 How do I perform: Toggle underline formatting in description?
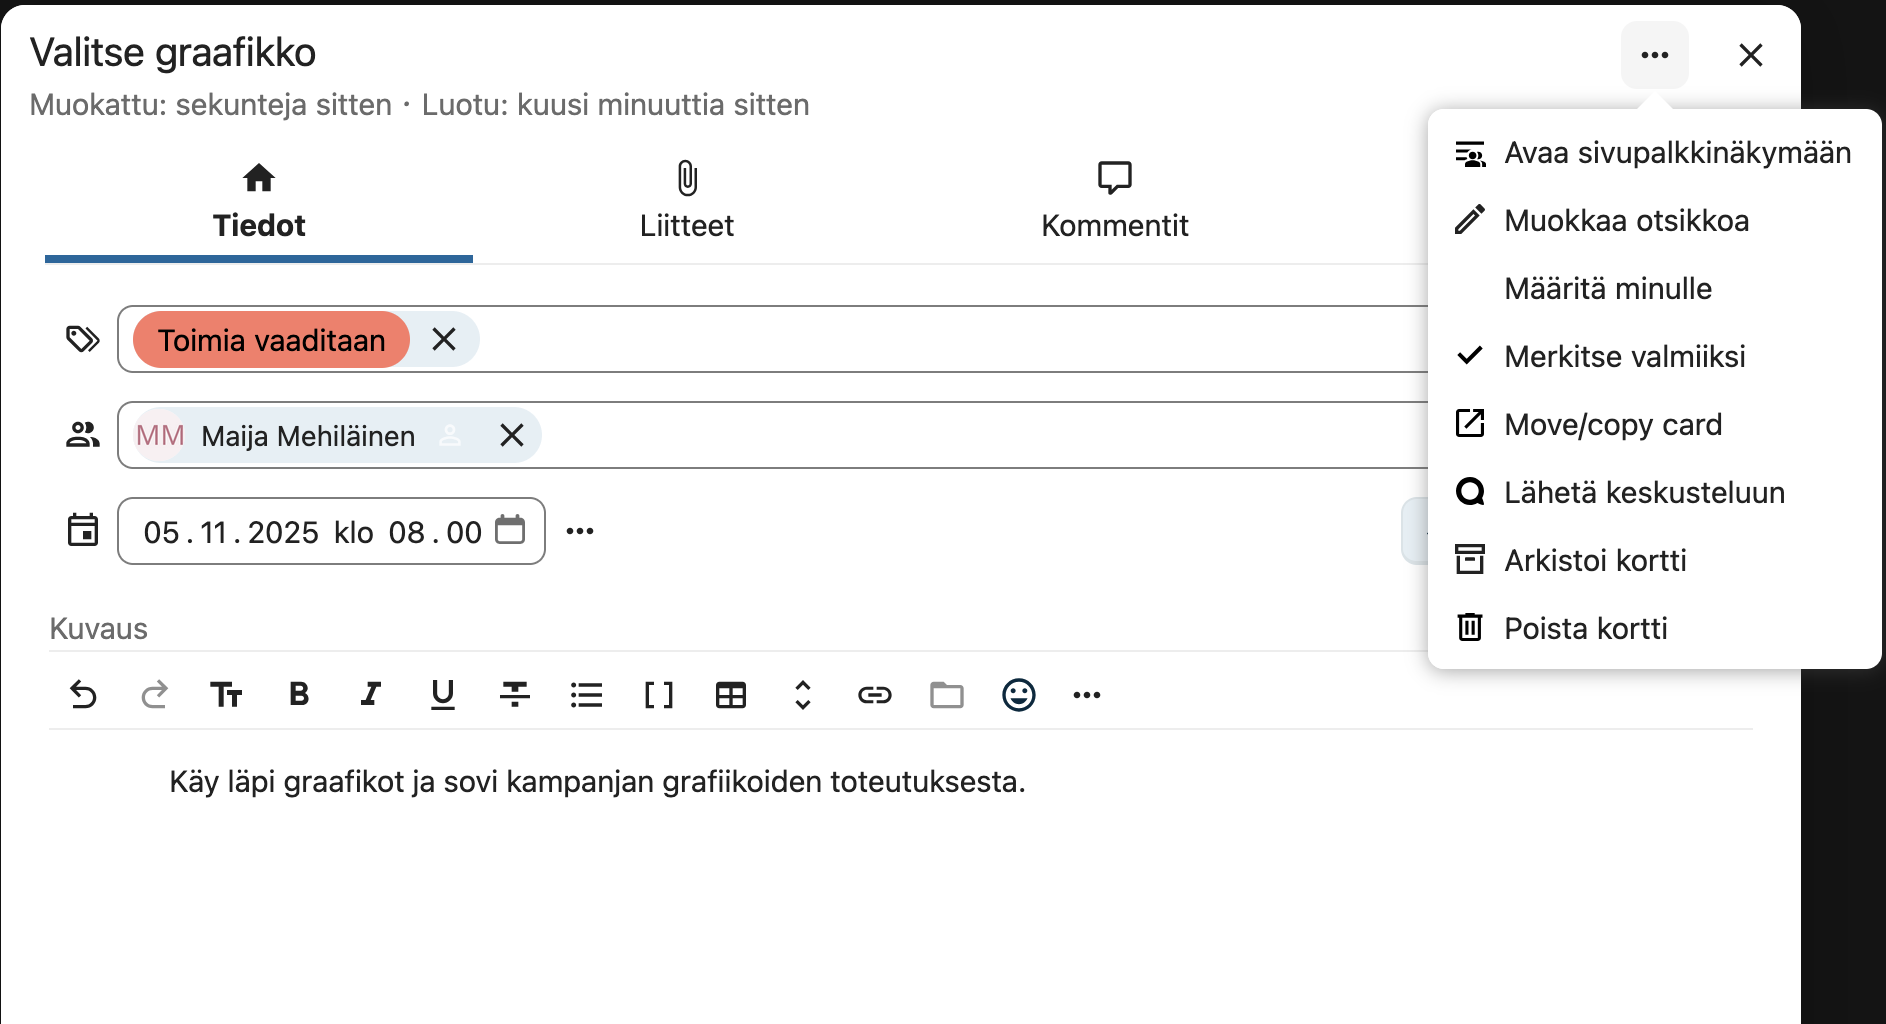pyautogui.click(x=442, y=695)
